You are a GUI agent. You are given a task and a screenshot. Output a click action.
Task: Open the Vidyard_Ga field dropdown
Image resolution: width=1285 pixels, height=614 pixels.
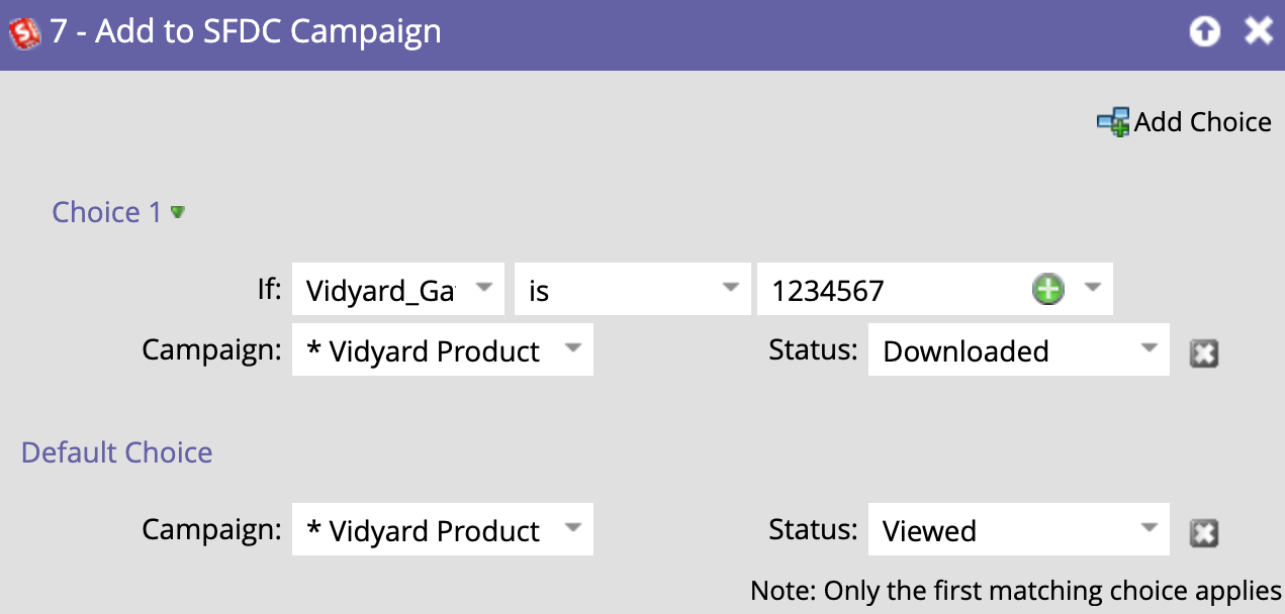pos(398,290)
